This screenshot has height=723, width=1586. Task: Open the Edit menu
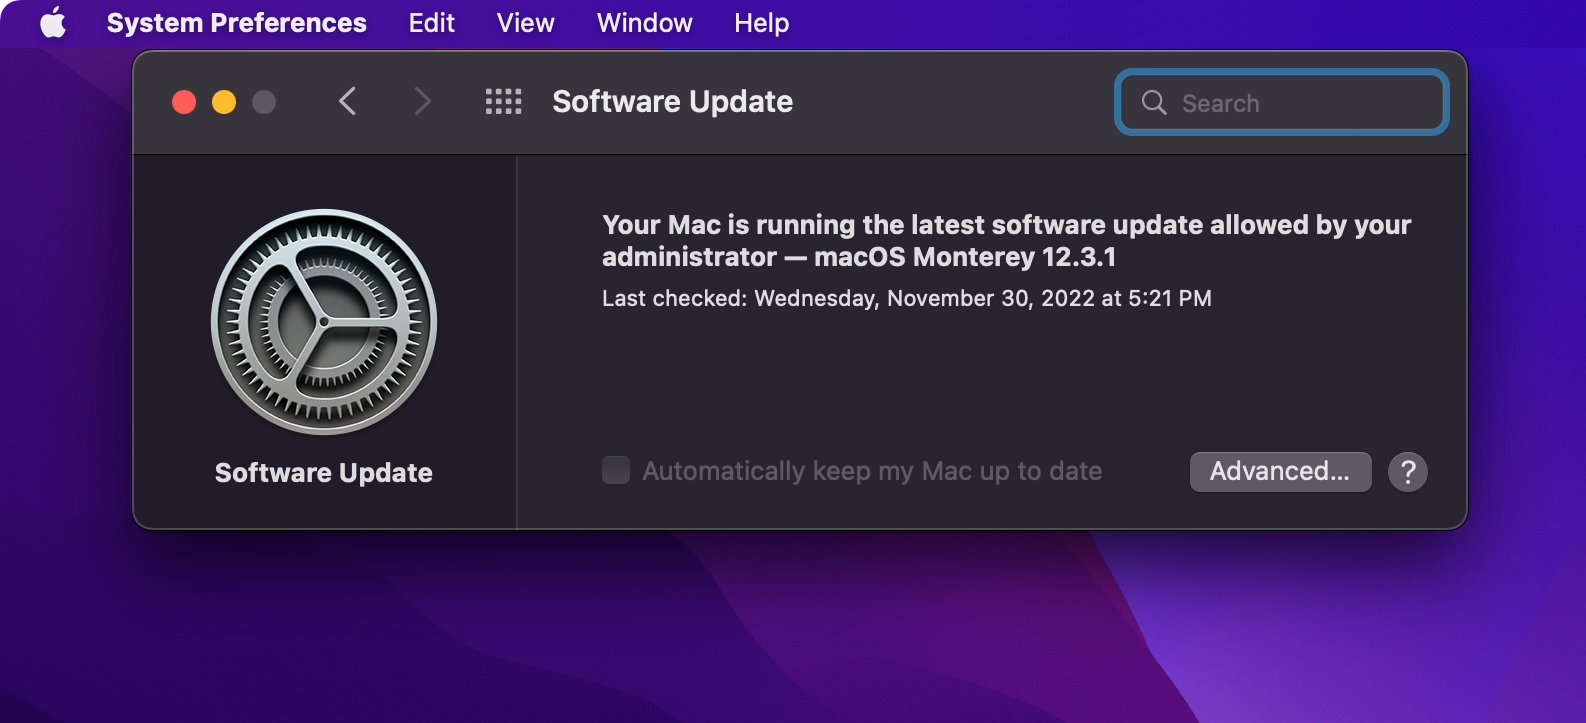point(431,22)
